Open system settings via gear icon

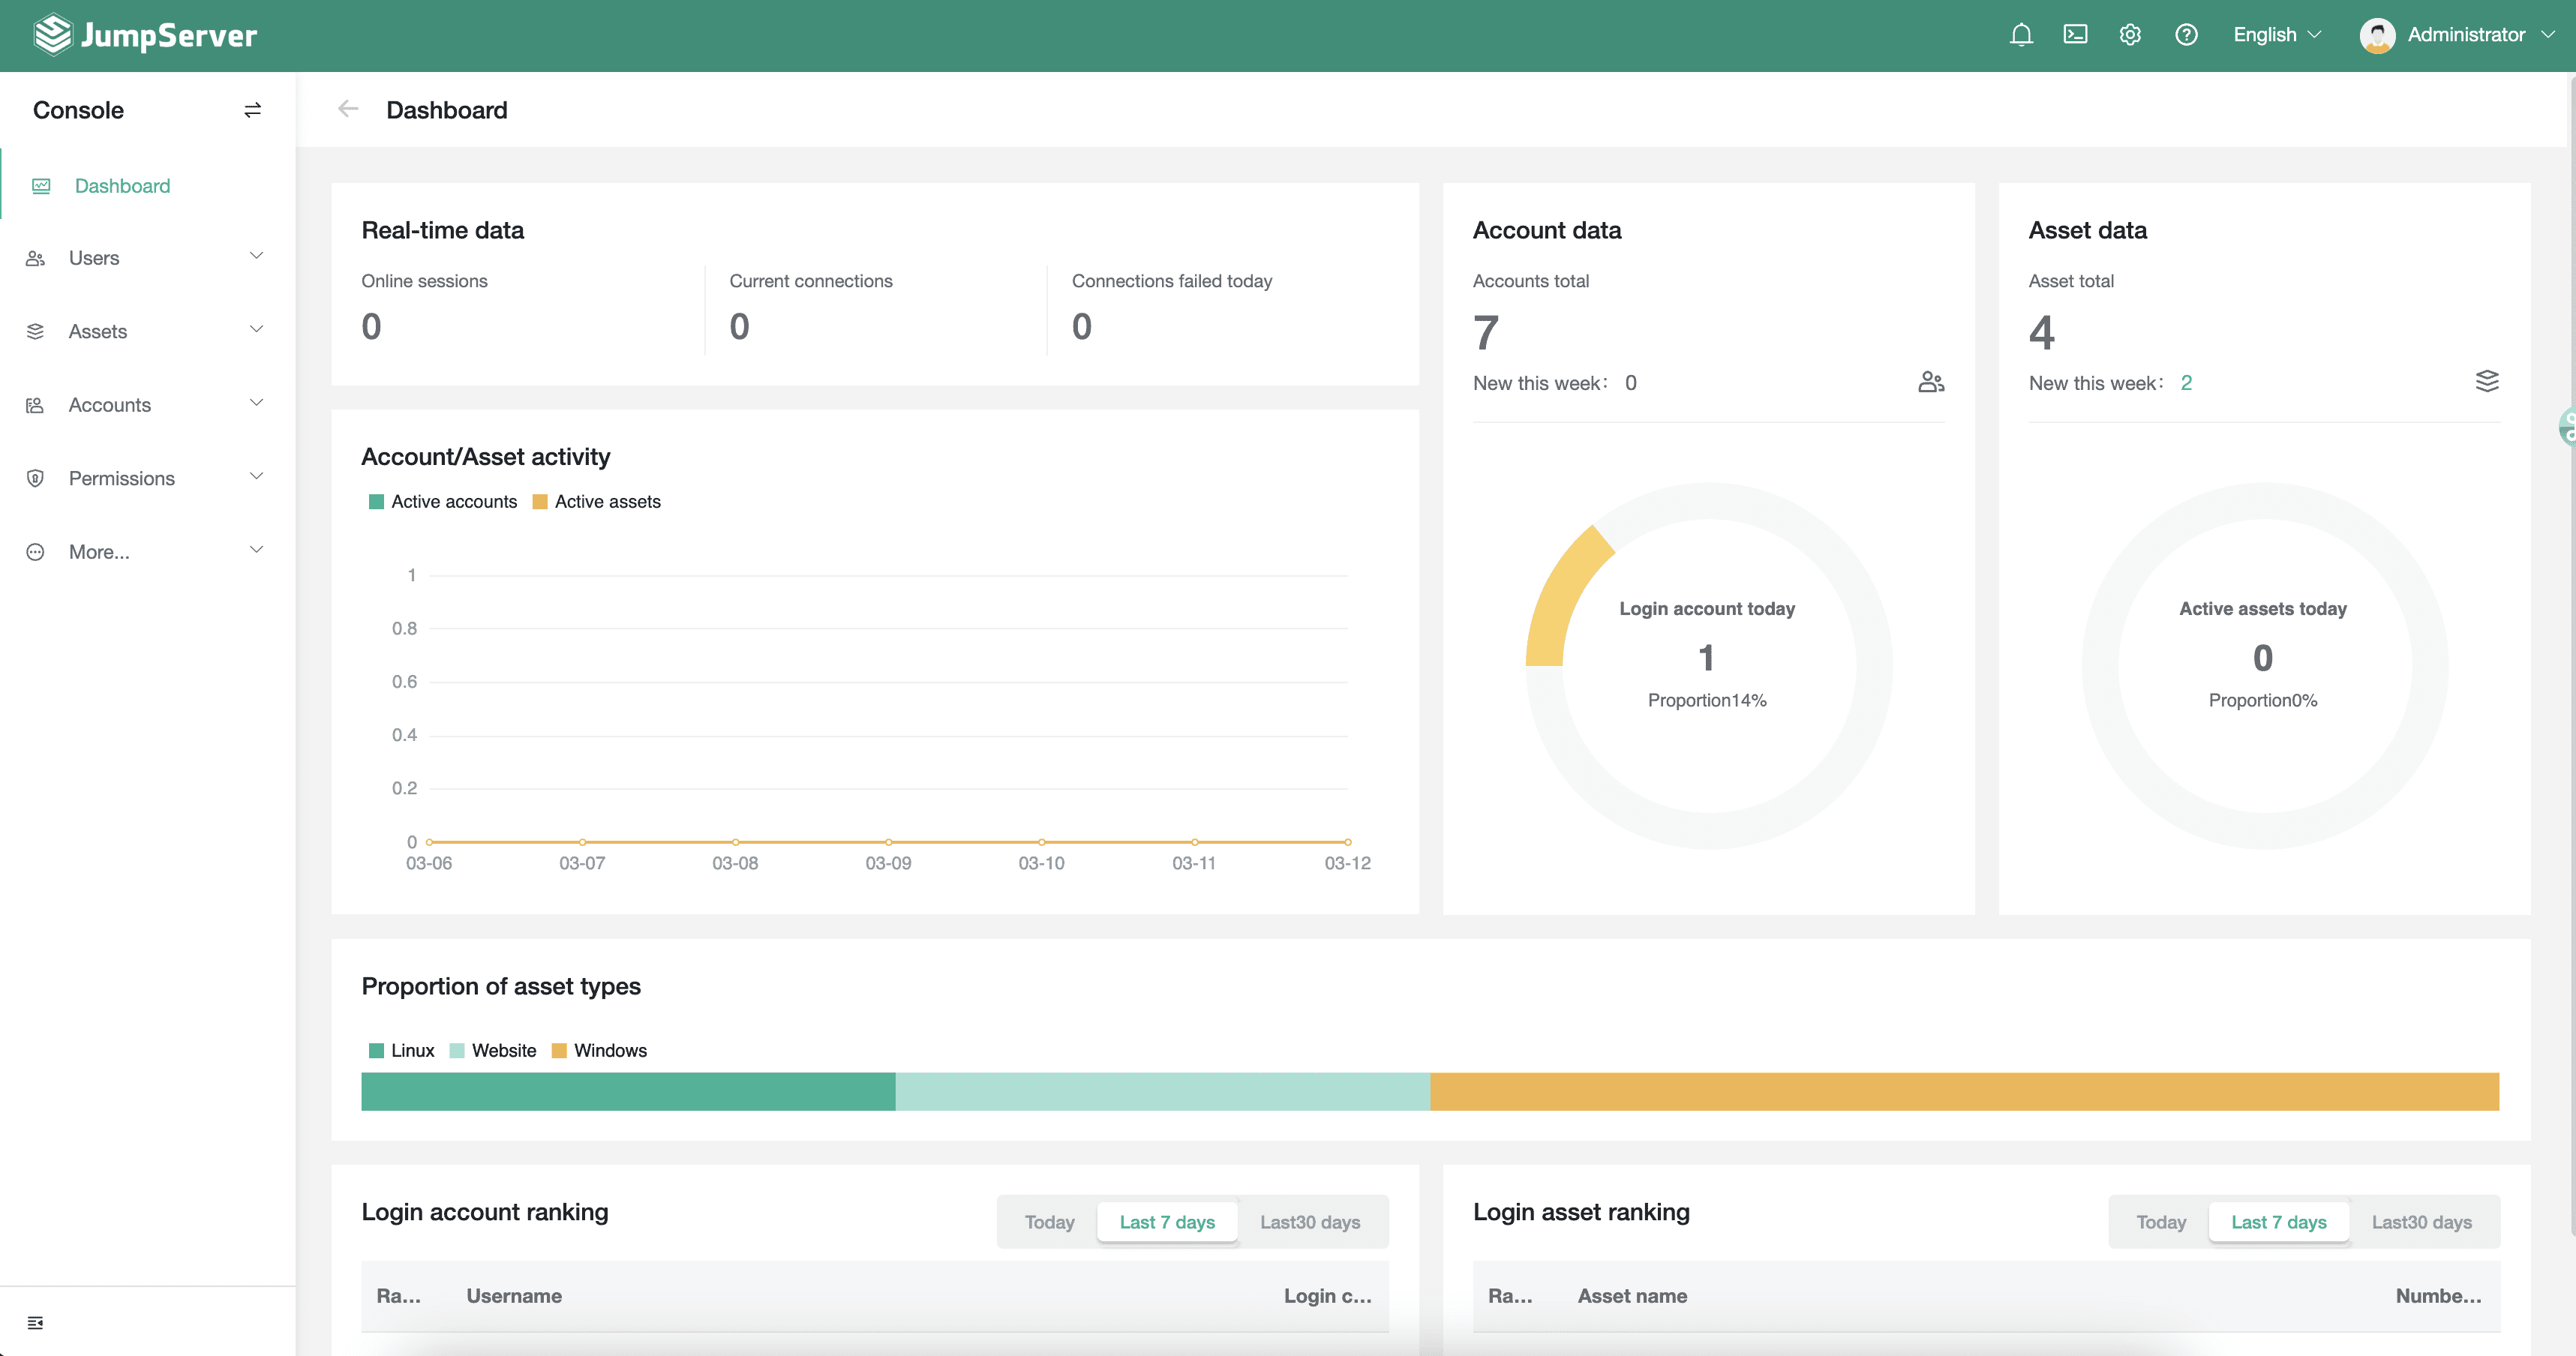tap(2130, 34)
